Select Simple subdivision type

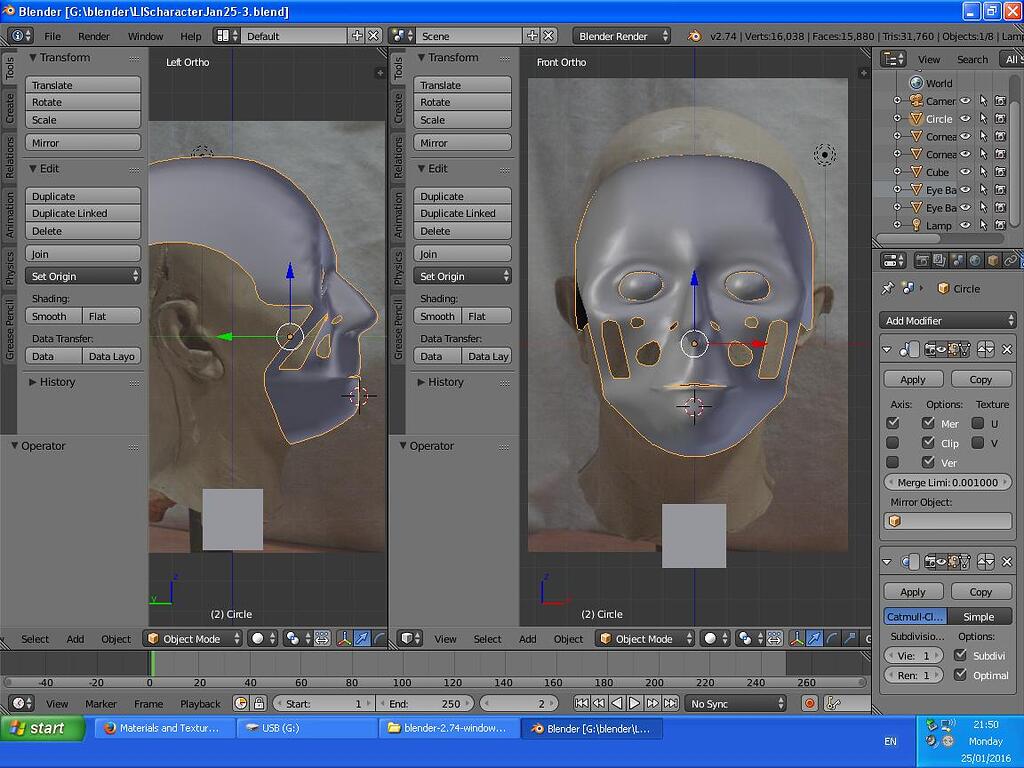(979, 616)
